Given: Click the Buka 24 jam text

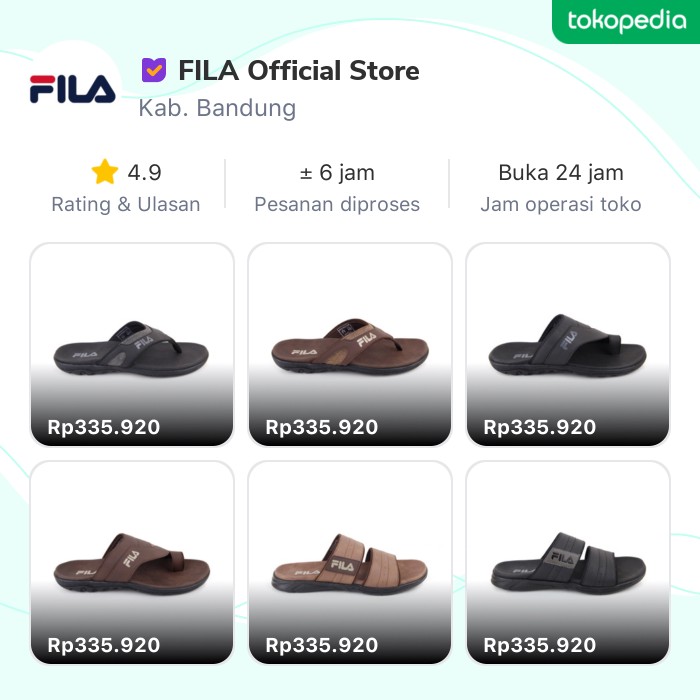Looking at the screenshot, I should tap(561, 172).
